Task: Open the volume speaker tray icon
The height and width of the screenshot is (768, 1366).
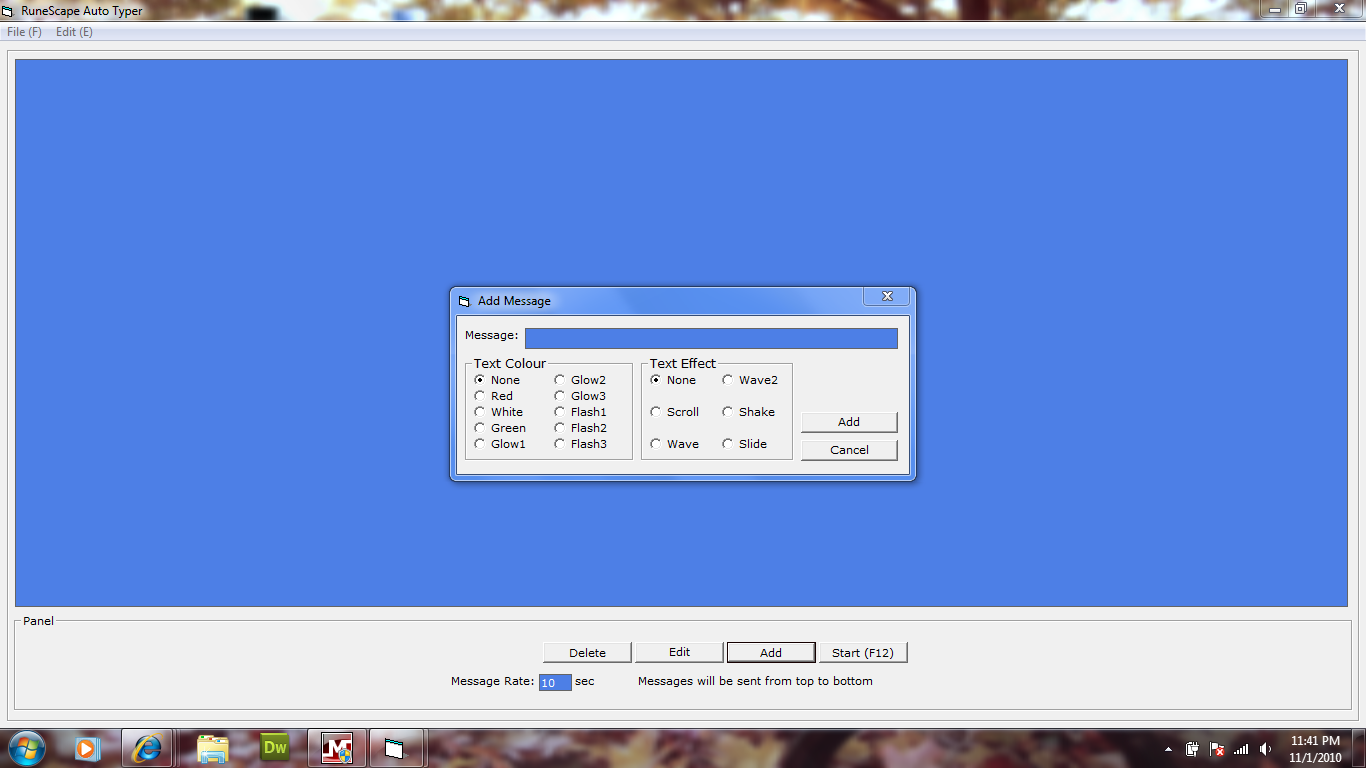Action: click(x=1265, y=749)
